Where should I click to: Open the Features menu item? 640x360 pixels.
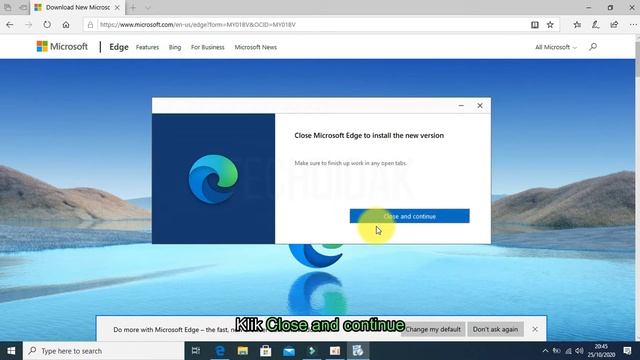click(147, 47)
